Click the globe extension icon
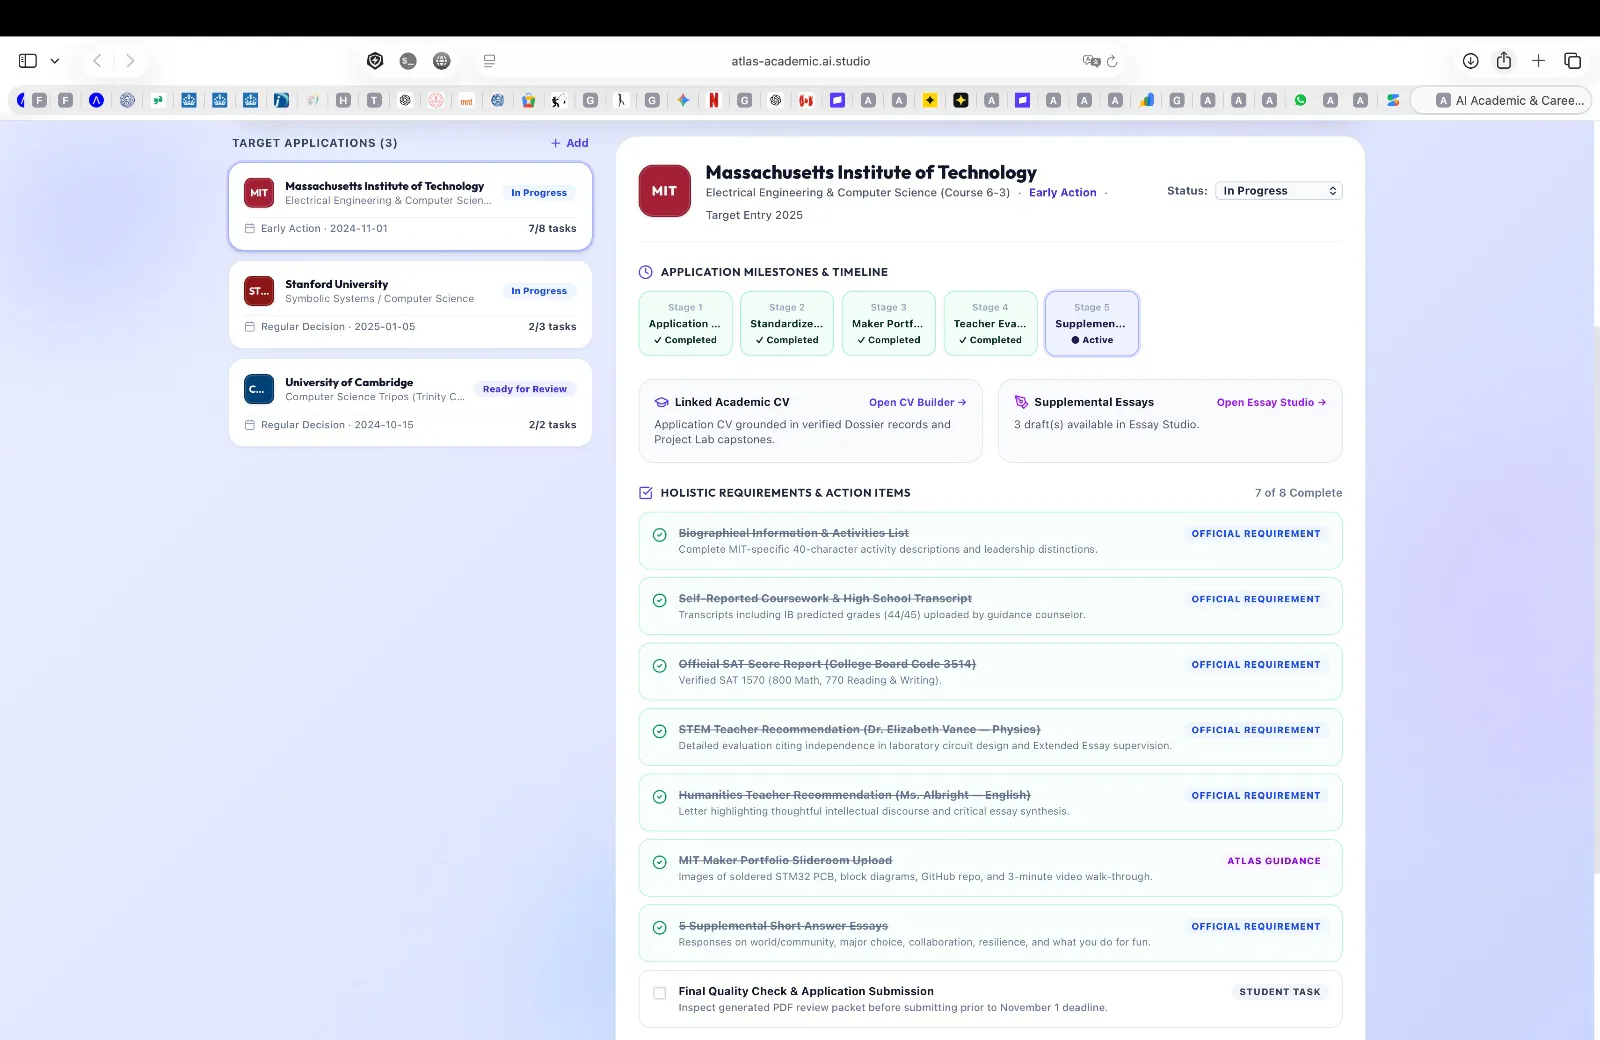Image resolution: width=1600 pixels, height=1040 pixels. click(441, 61)
